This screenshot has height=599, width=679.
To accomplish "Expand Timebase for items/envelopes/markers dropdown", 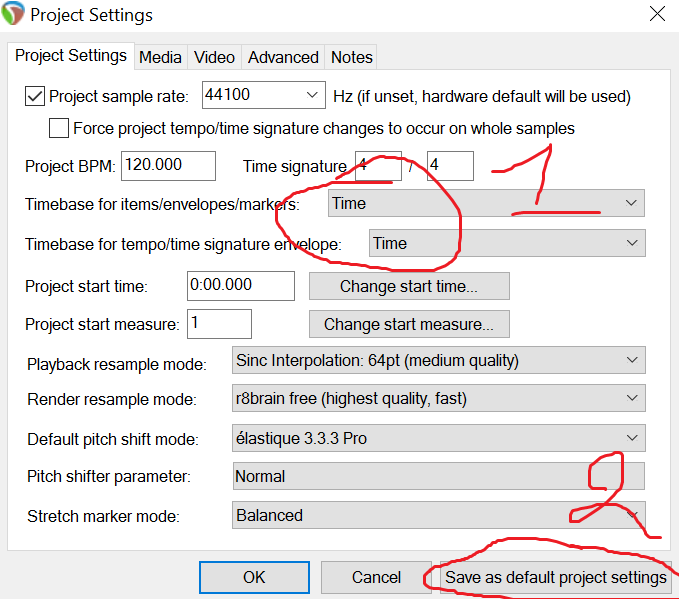I will [486, 204].
